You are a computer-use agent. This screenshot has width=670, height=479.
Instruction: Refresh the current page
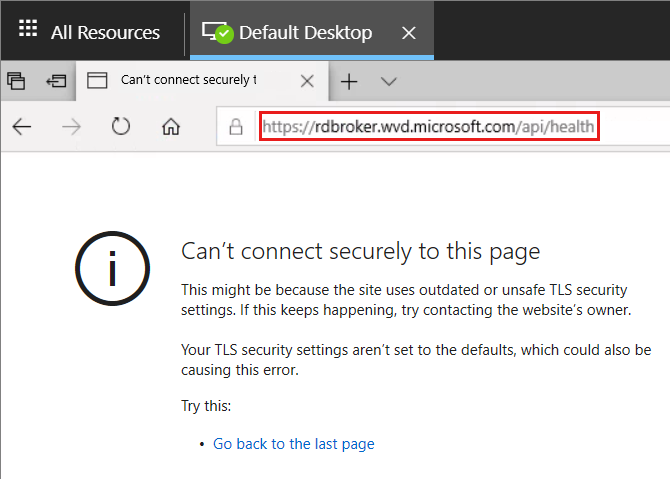tap(121, 127)
